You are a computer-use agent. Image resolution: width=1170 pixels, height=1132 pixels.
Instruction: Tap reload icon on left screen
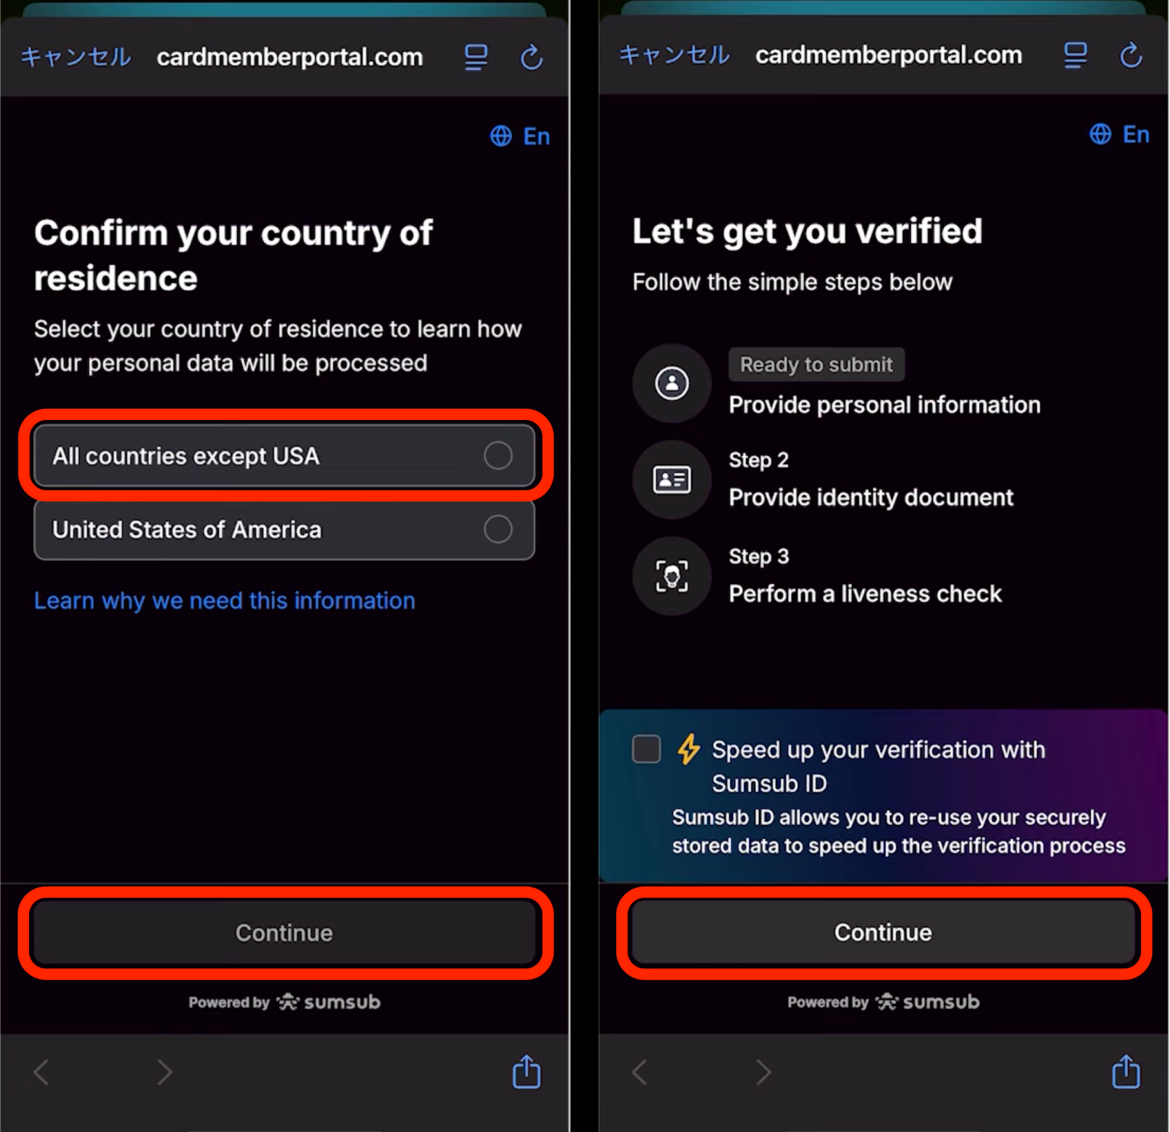pyautogui.click(x=531, y=57)
